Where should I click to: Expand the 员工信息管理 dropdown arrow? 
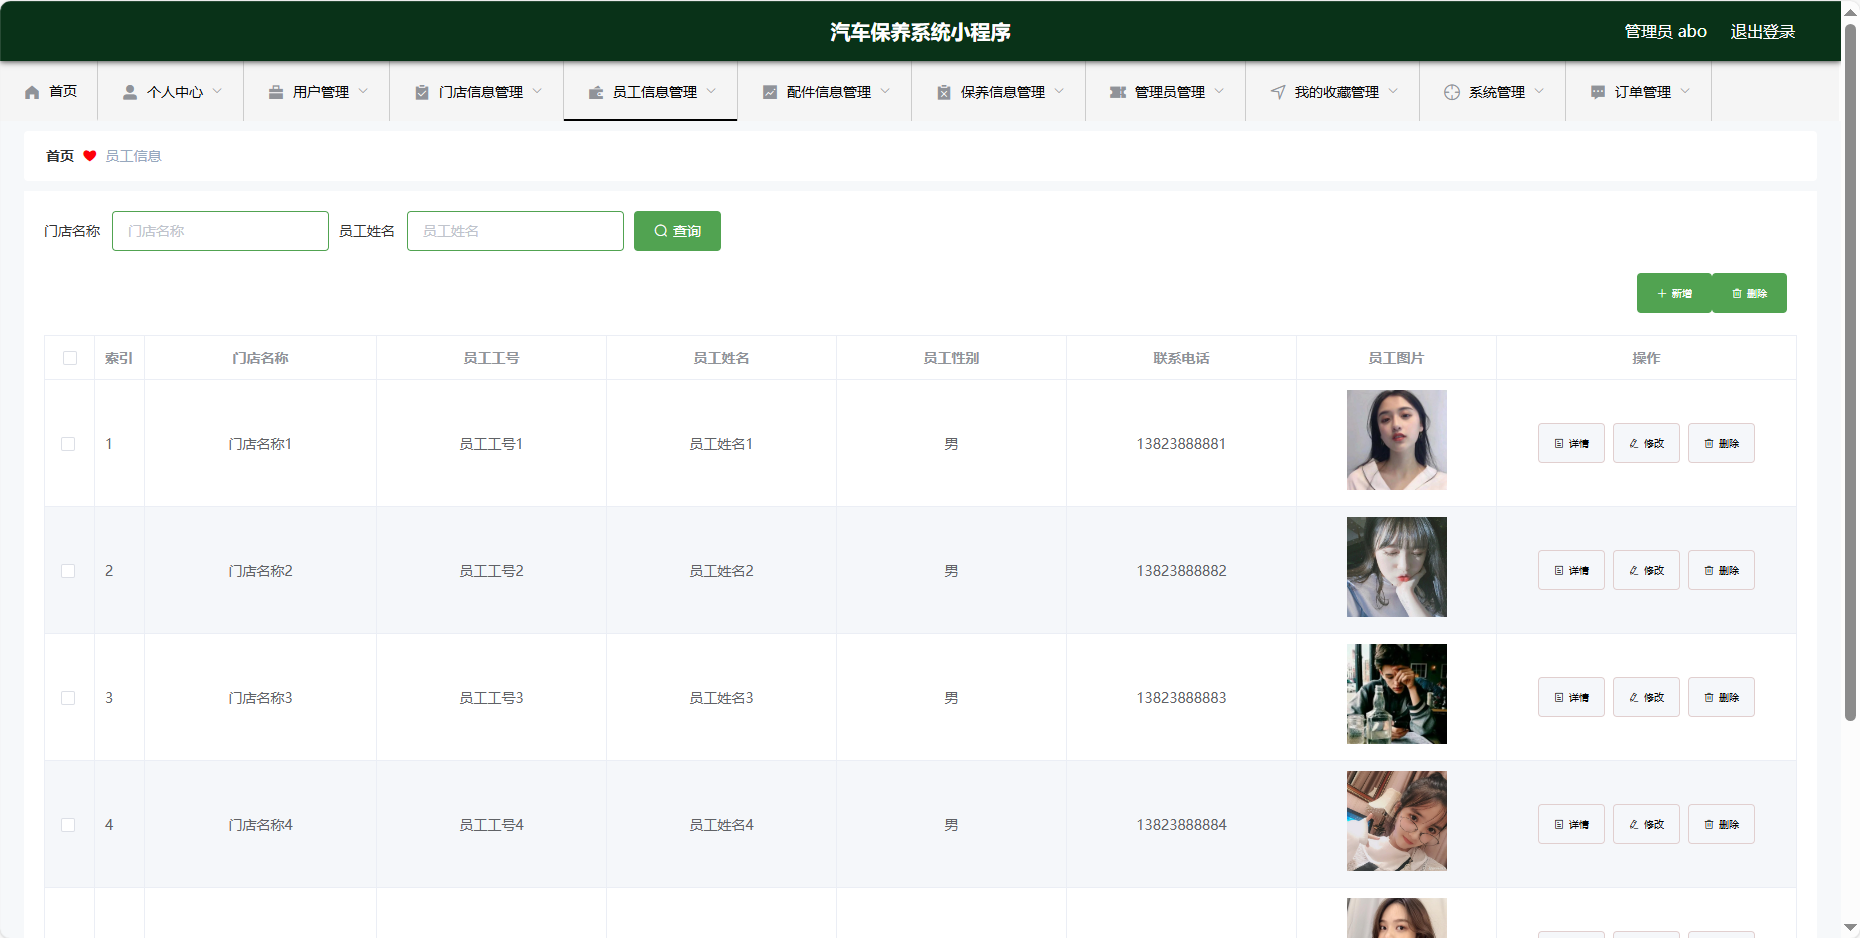click(711, 91)
